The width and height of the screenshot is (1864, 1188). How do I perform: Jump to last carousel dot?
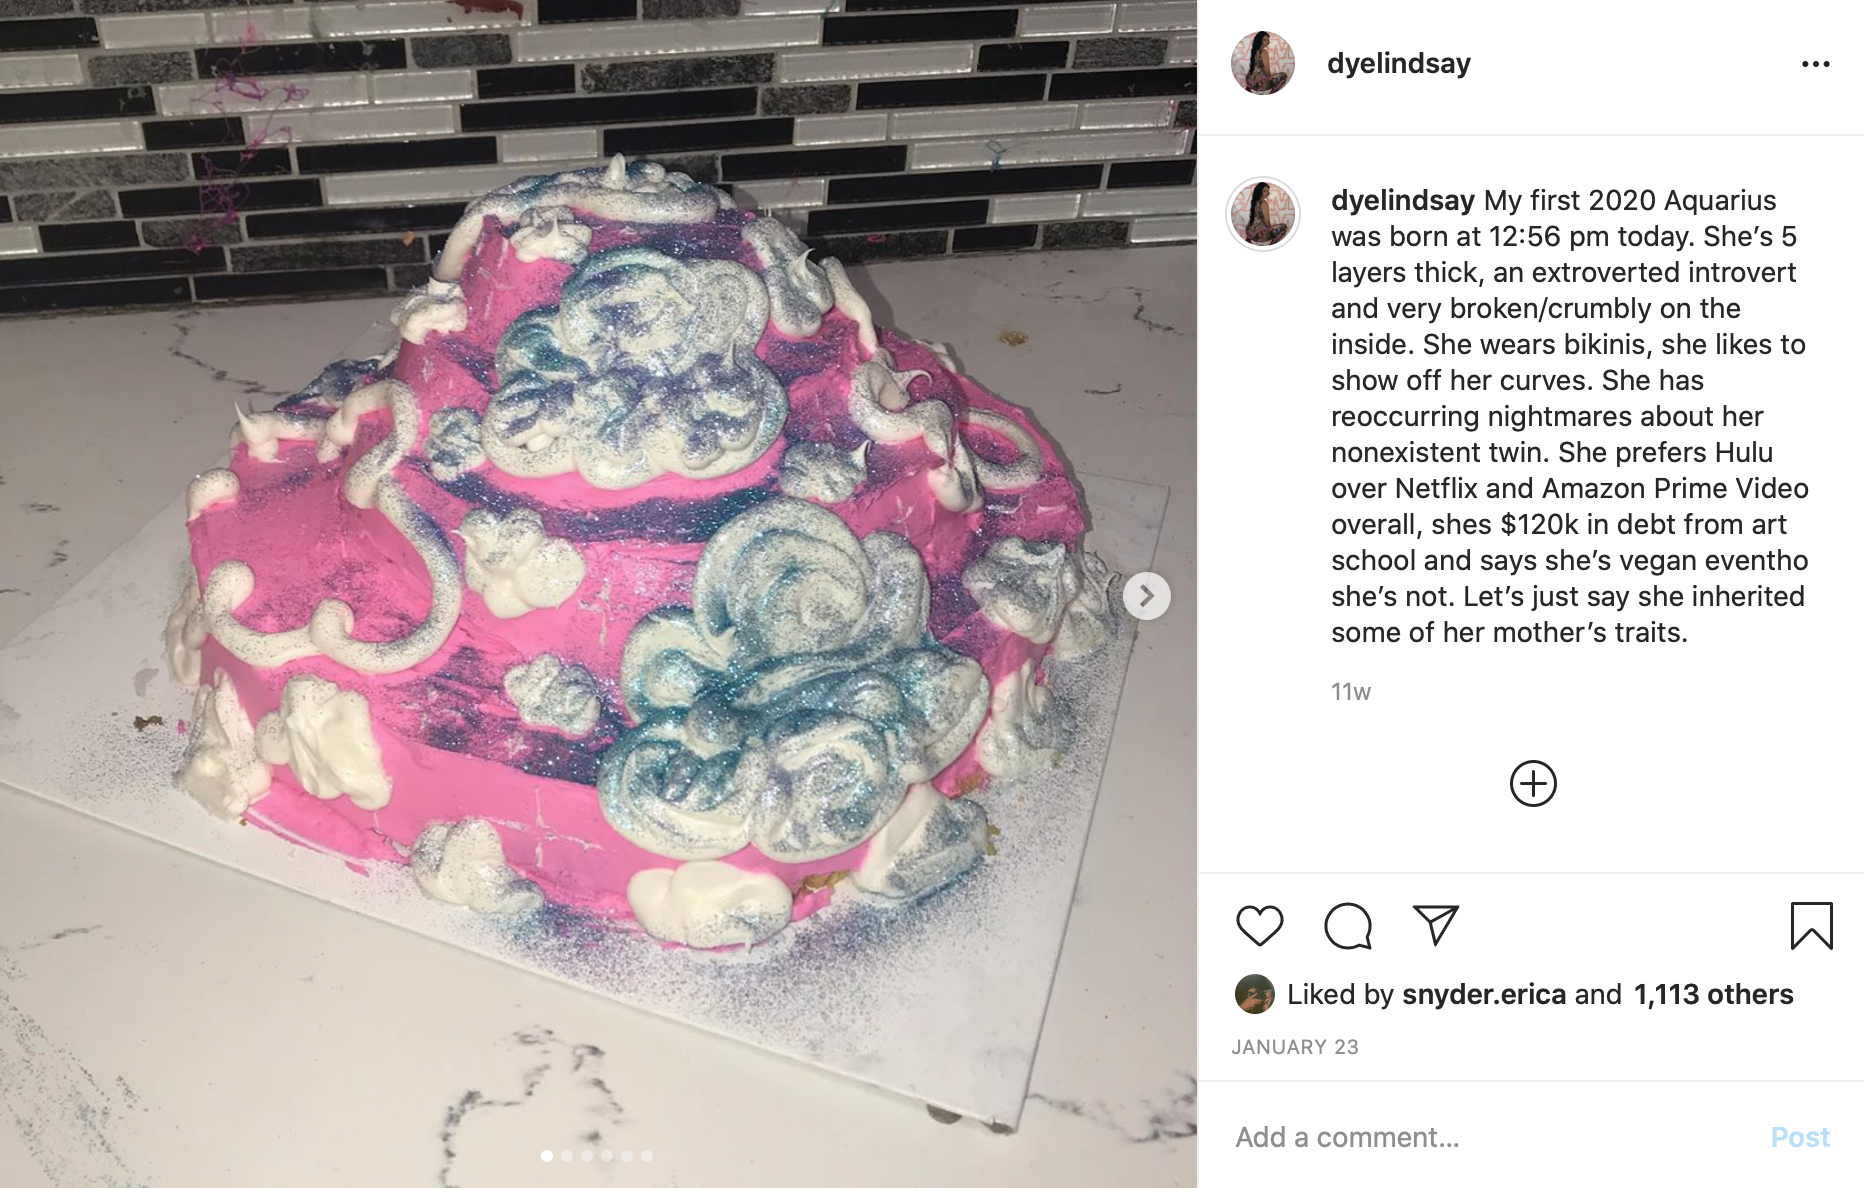point(647,1156)
